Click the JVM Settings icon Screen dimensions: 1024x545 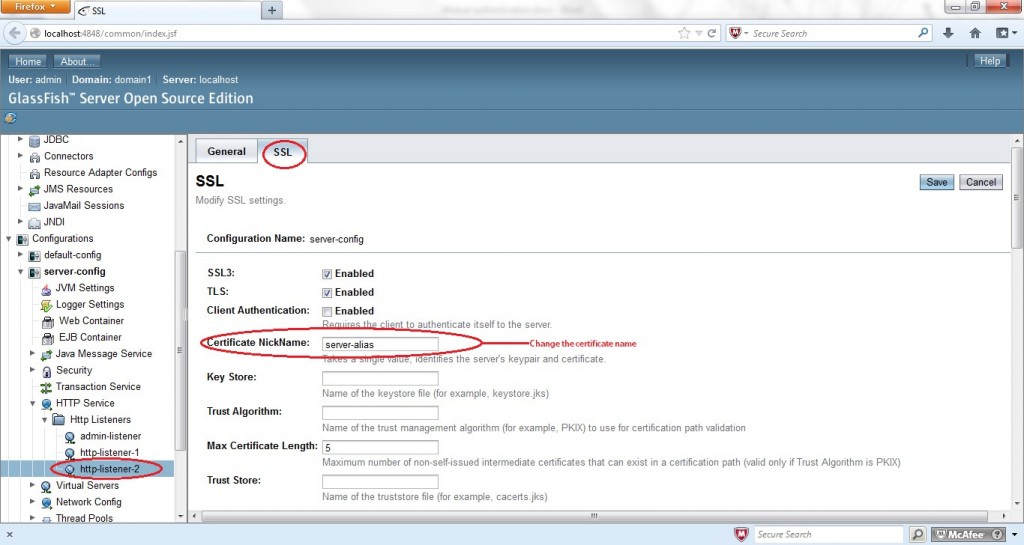click(46, 288)
